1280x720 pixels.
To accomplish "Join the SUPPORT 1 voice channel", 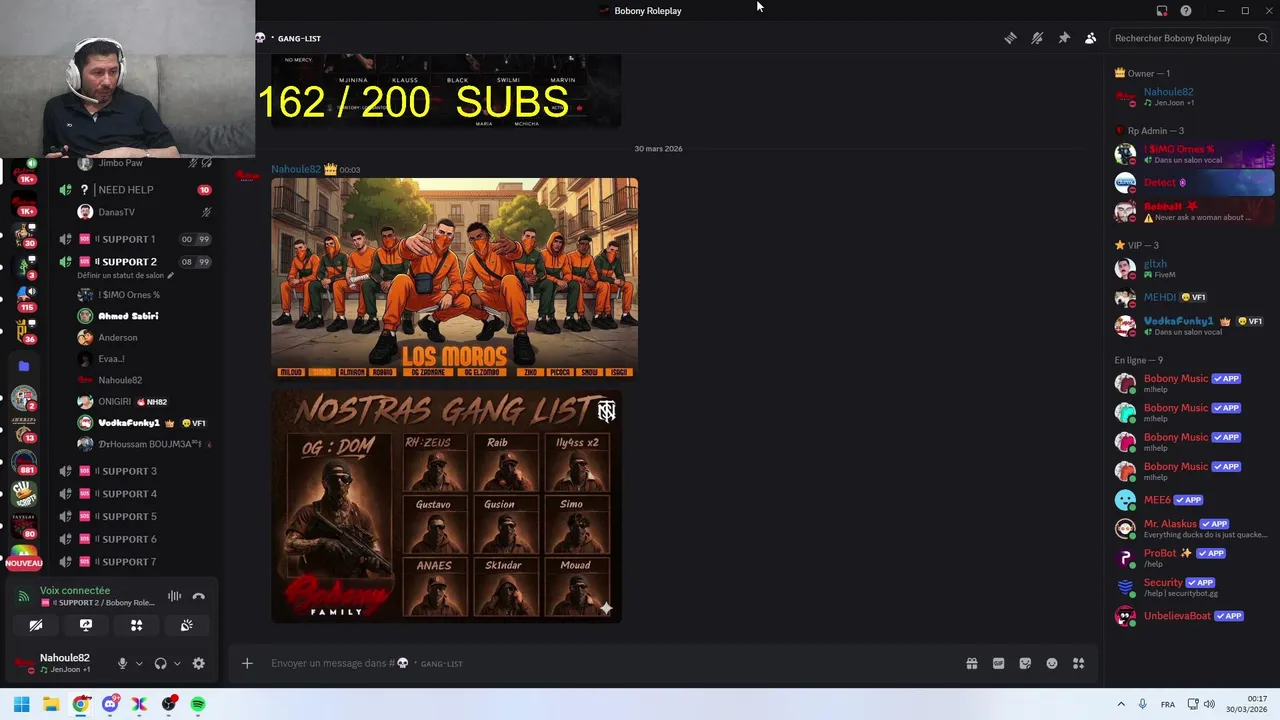I will pos(136,239).
